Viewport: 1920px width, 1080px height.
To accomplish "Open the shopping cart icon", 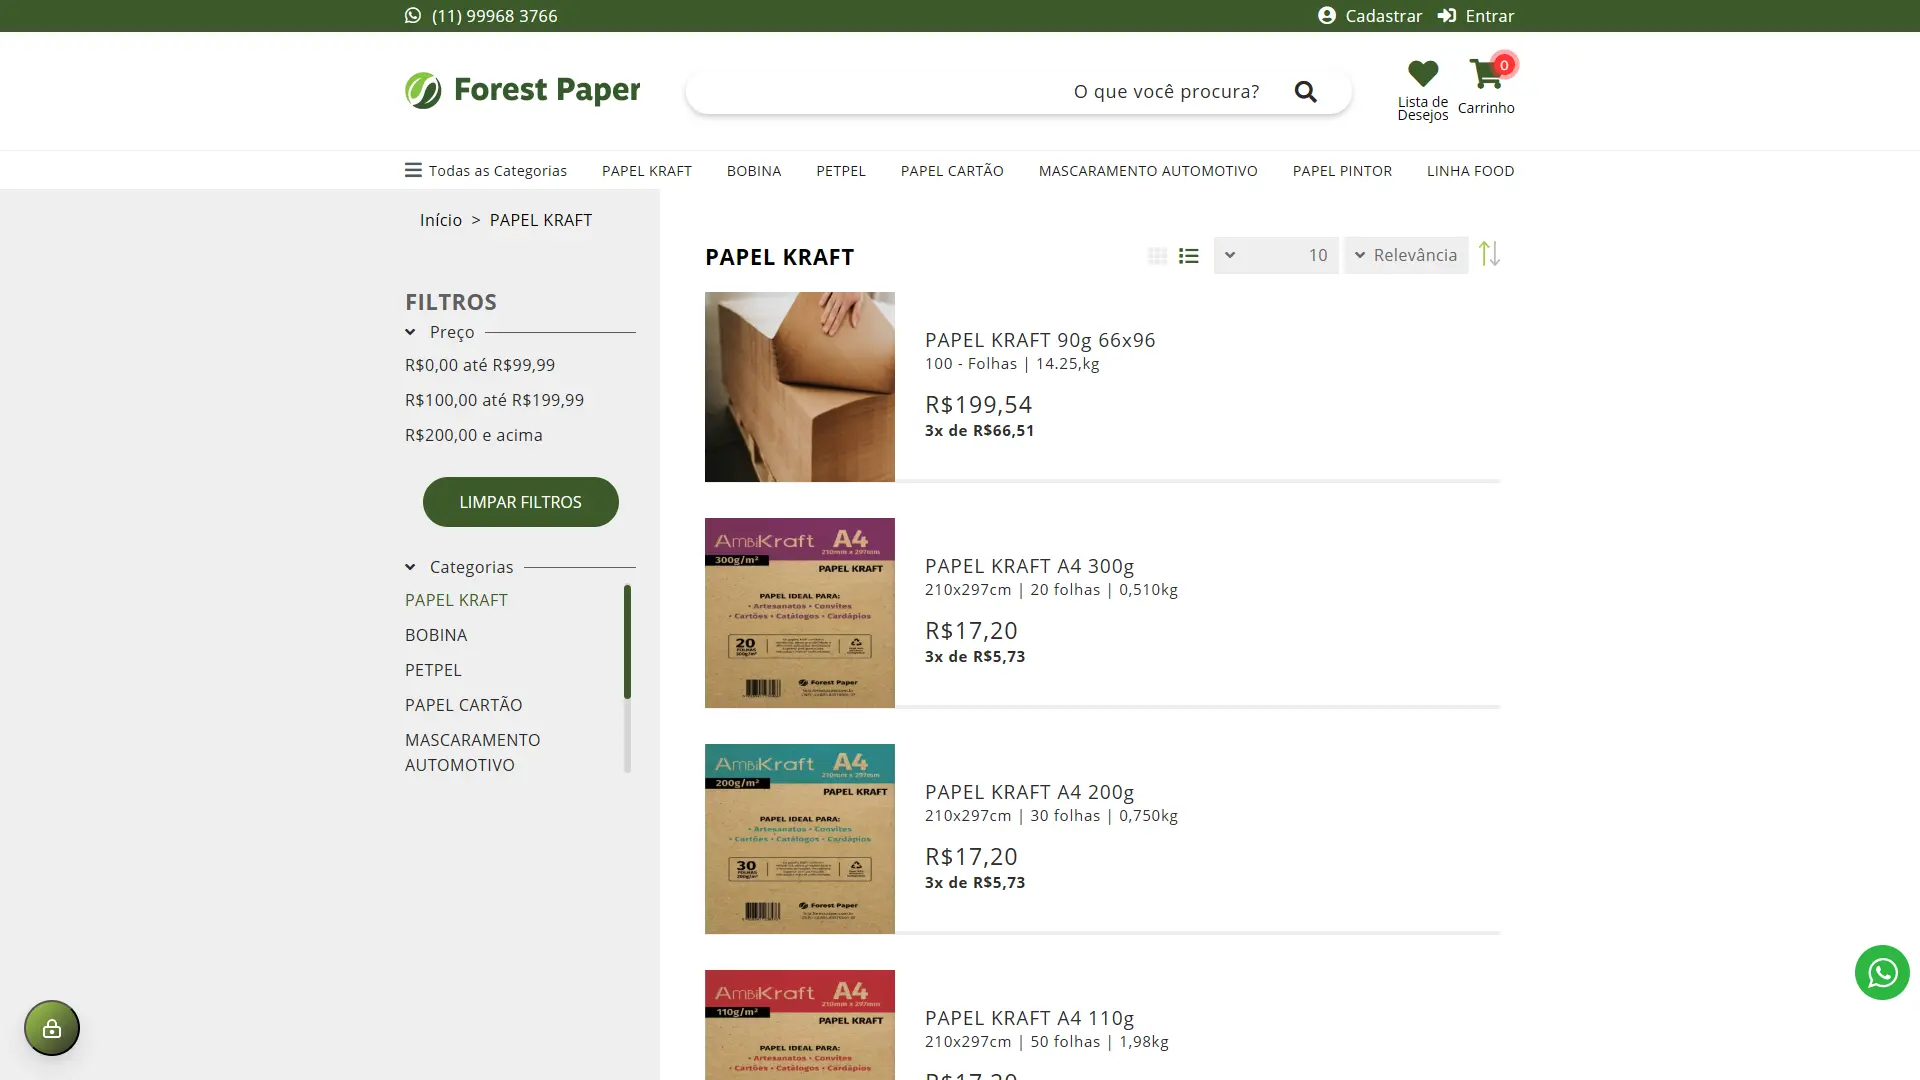I will point(1486,74).
